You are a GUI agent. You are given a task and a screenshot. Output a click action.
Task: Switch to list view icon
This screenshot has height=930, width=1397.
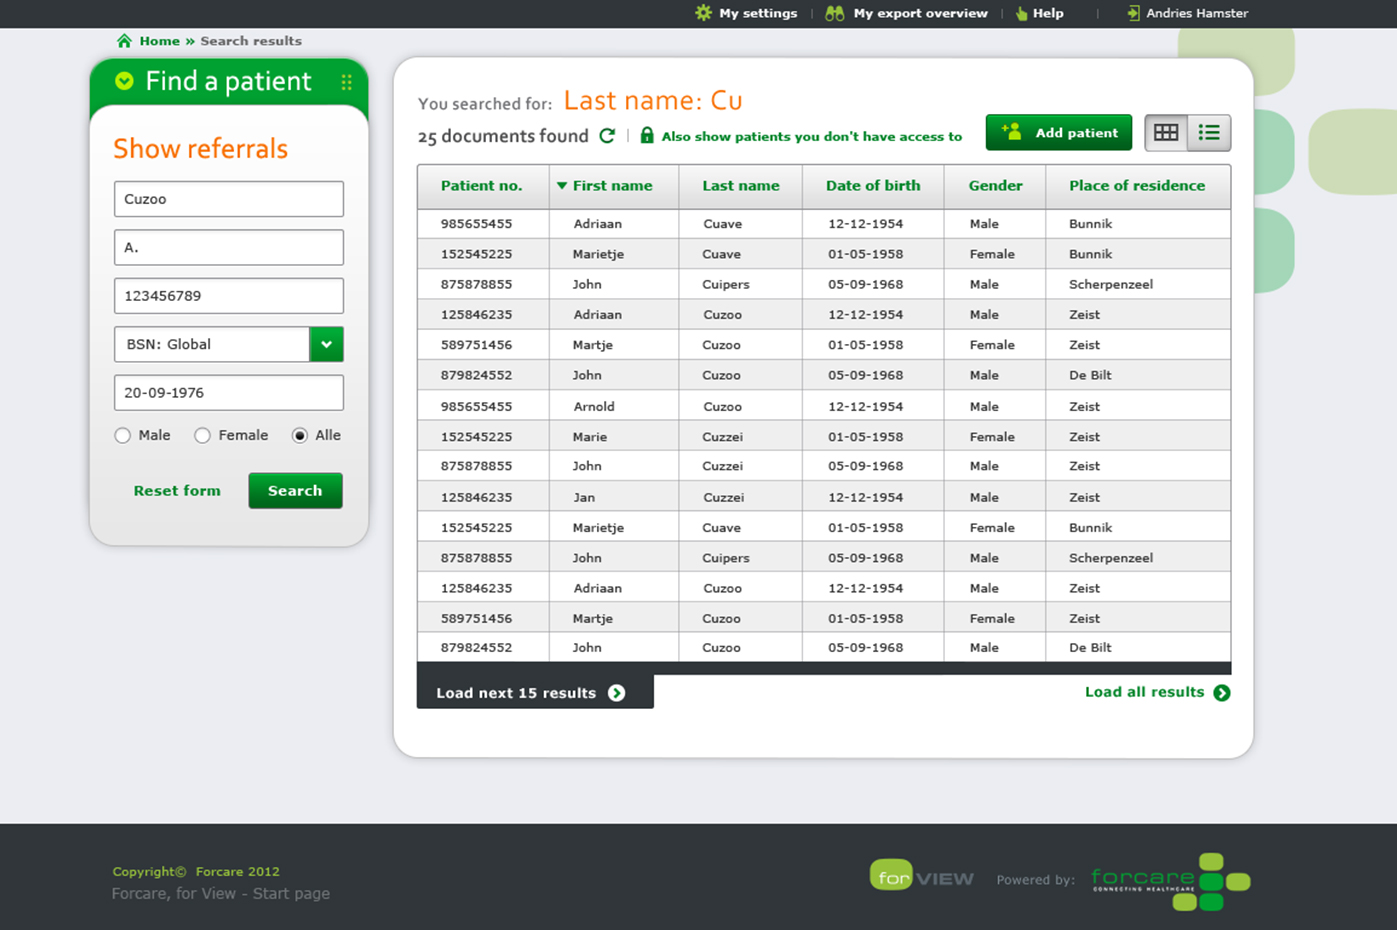(1209, 133)
